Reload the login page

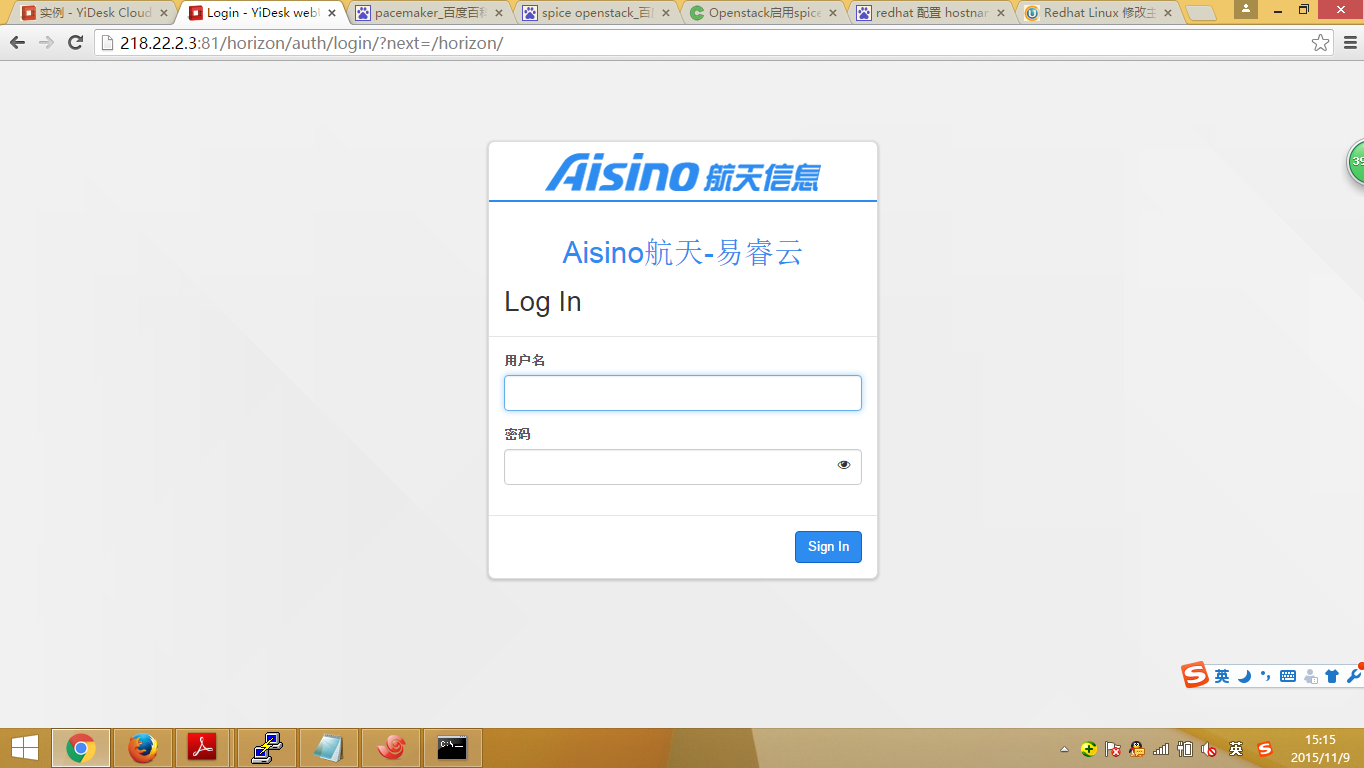[x=75, y=42]
